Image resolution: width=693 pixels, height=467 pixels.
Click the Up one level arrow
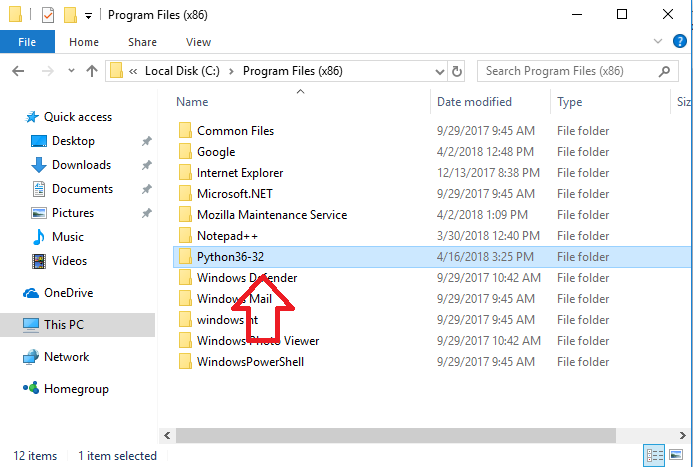coord(92,71)
